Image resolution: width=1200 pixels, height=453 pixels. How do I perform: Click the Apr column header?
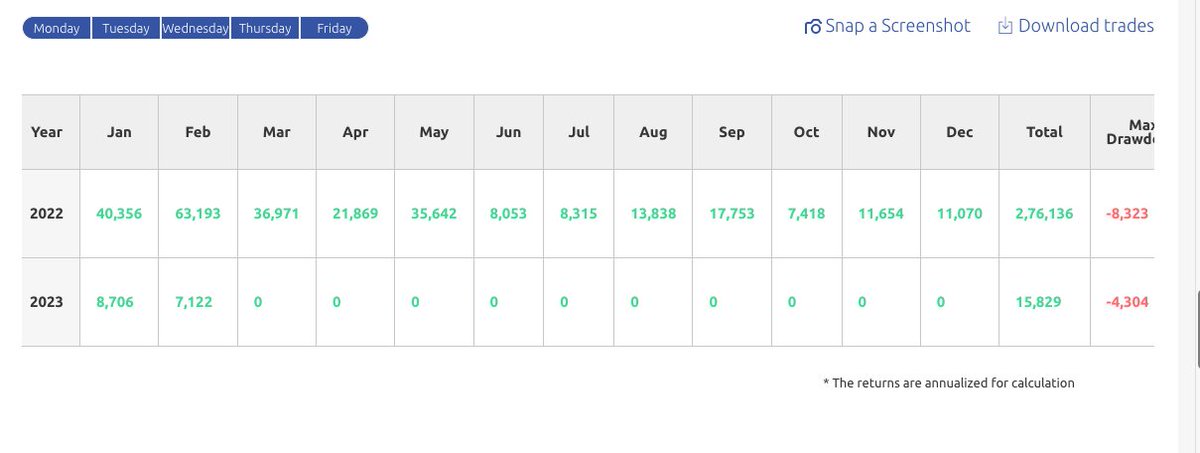tap(355, 132)
